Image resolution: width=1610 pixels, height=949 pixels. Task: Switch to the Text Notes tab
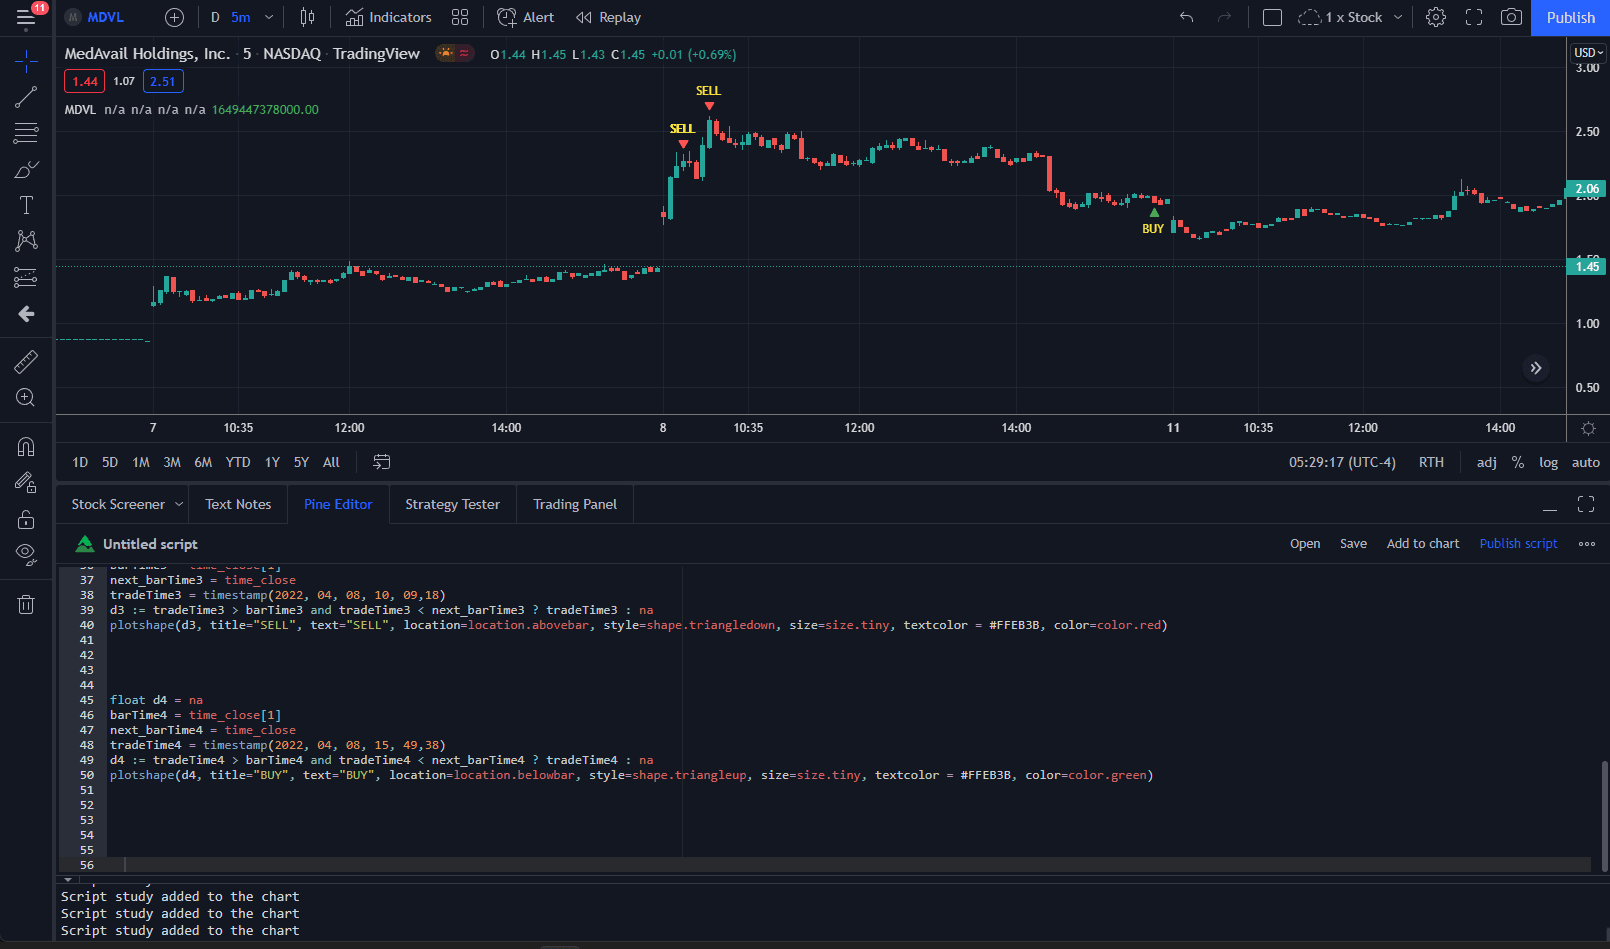pos(238,505)
